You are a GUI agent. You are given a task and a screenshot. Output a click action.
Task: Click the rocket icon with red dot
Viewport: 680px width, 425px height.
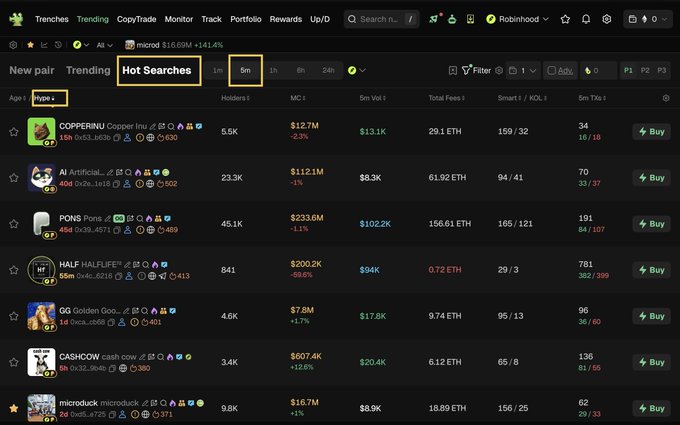(x=434, y=19)
